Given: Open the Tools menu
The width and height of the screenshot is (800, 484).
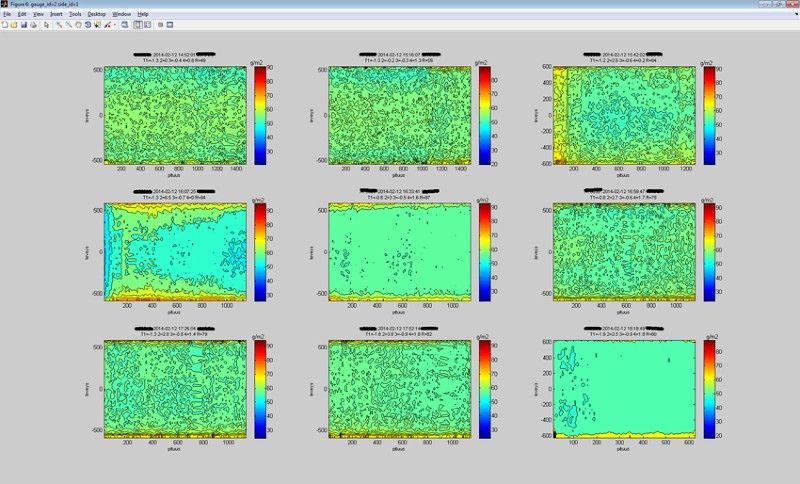Looking at the screenshot, I should point(75,14).
